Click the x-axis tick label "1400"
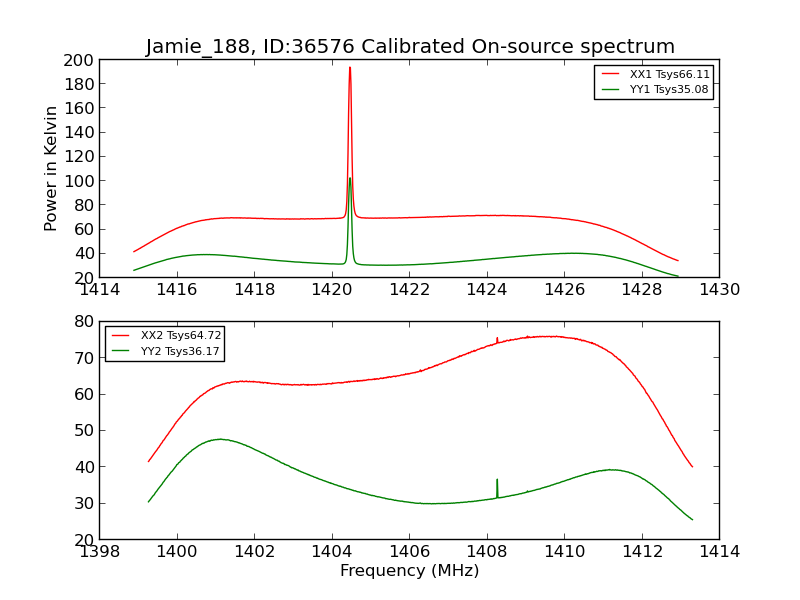 177,551
